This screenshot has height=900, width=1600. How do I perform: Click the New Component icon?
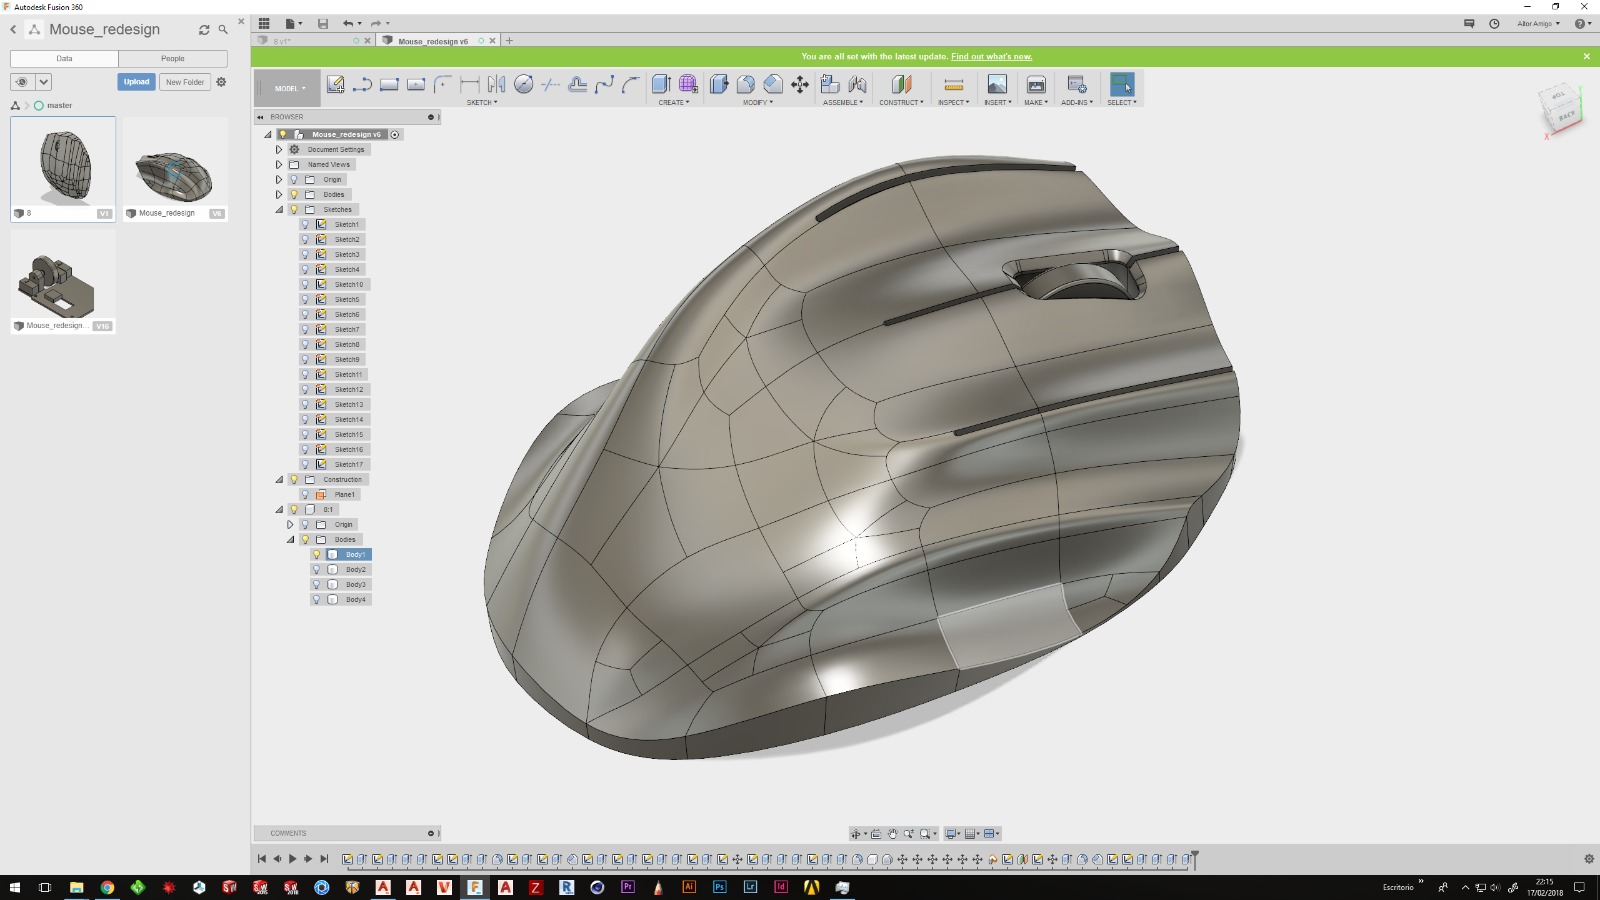(830, 85)
